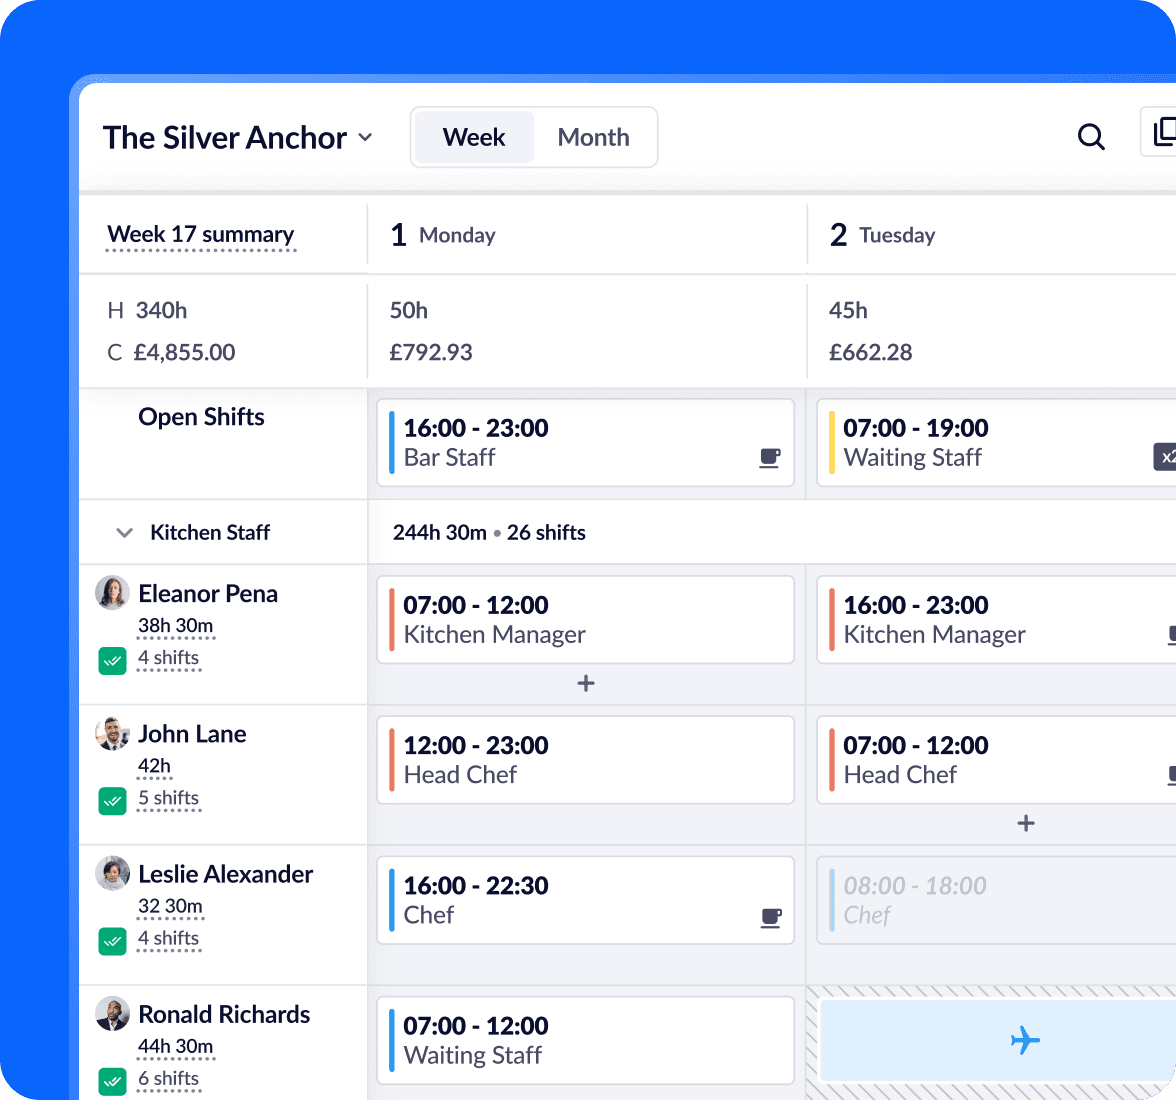Click the search magnifier icon

coord(1091,137)
